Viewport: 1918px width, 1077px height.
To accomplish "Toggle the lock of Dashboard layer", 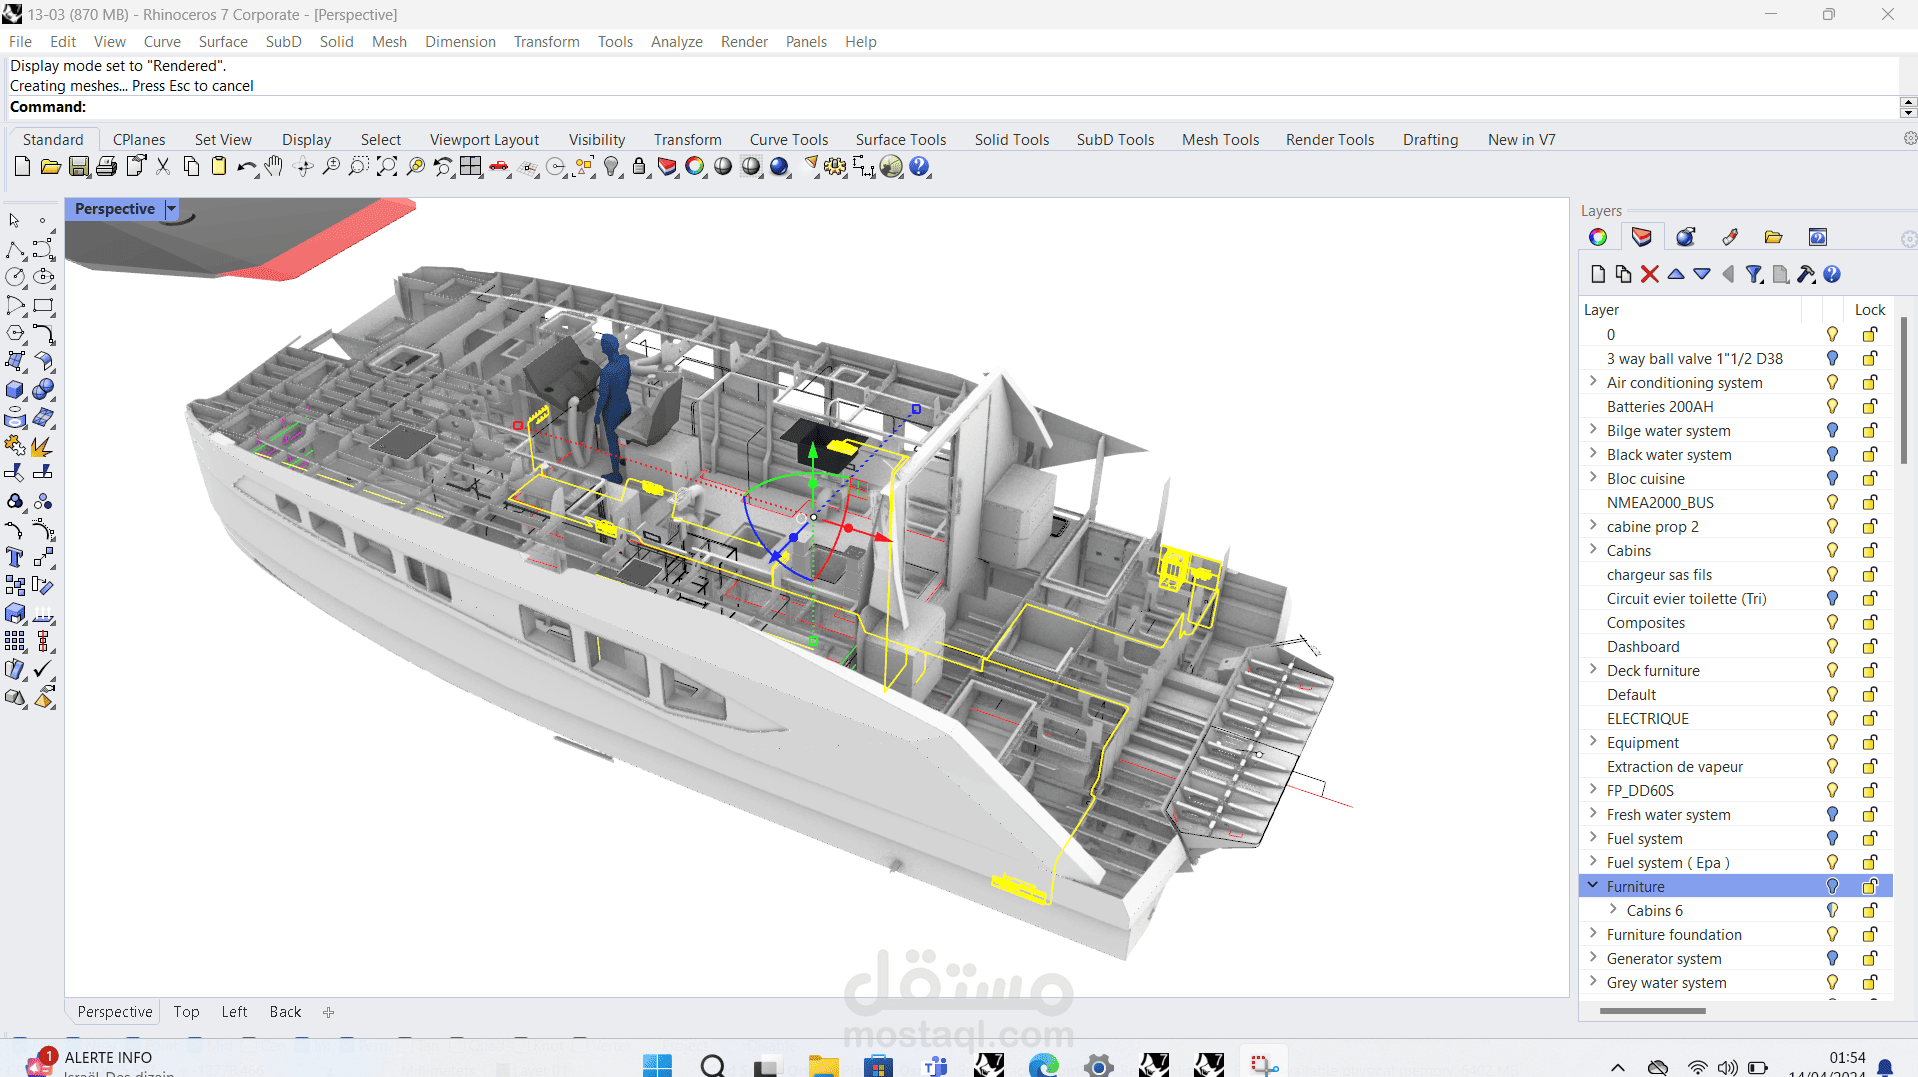I will coord(1869,647).
